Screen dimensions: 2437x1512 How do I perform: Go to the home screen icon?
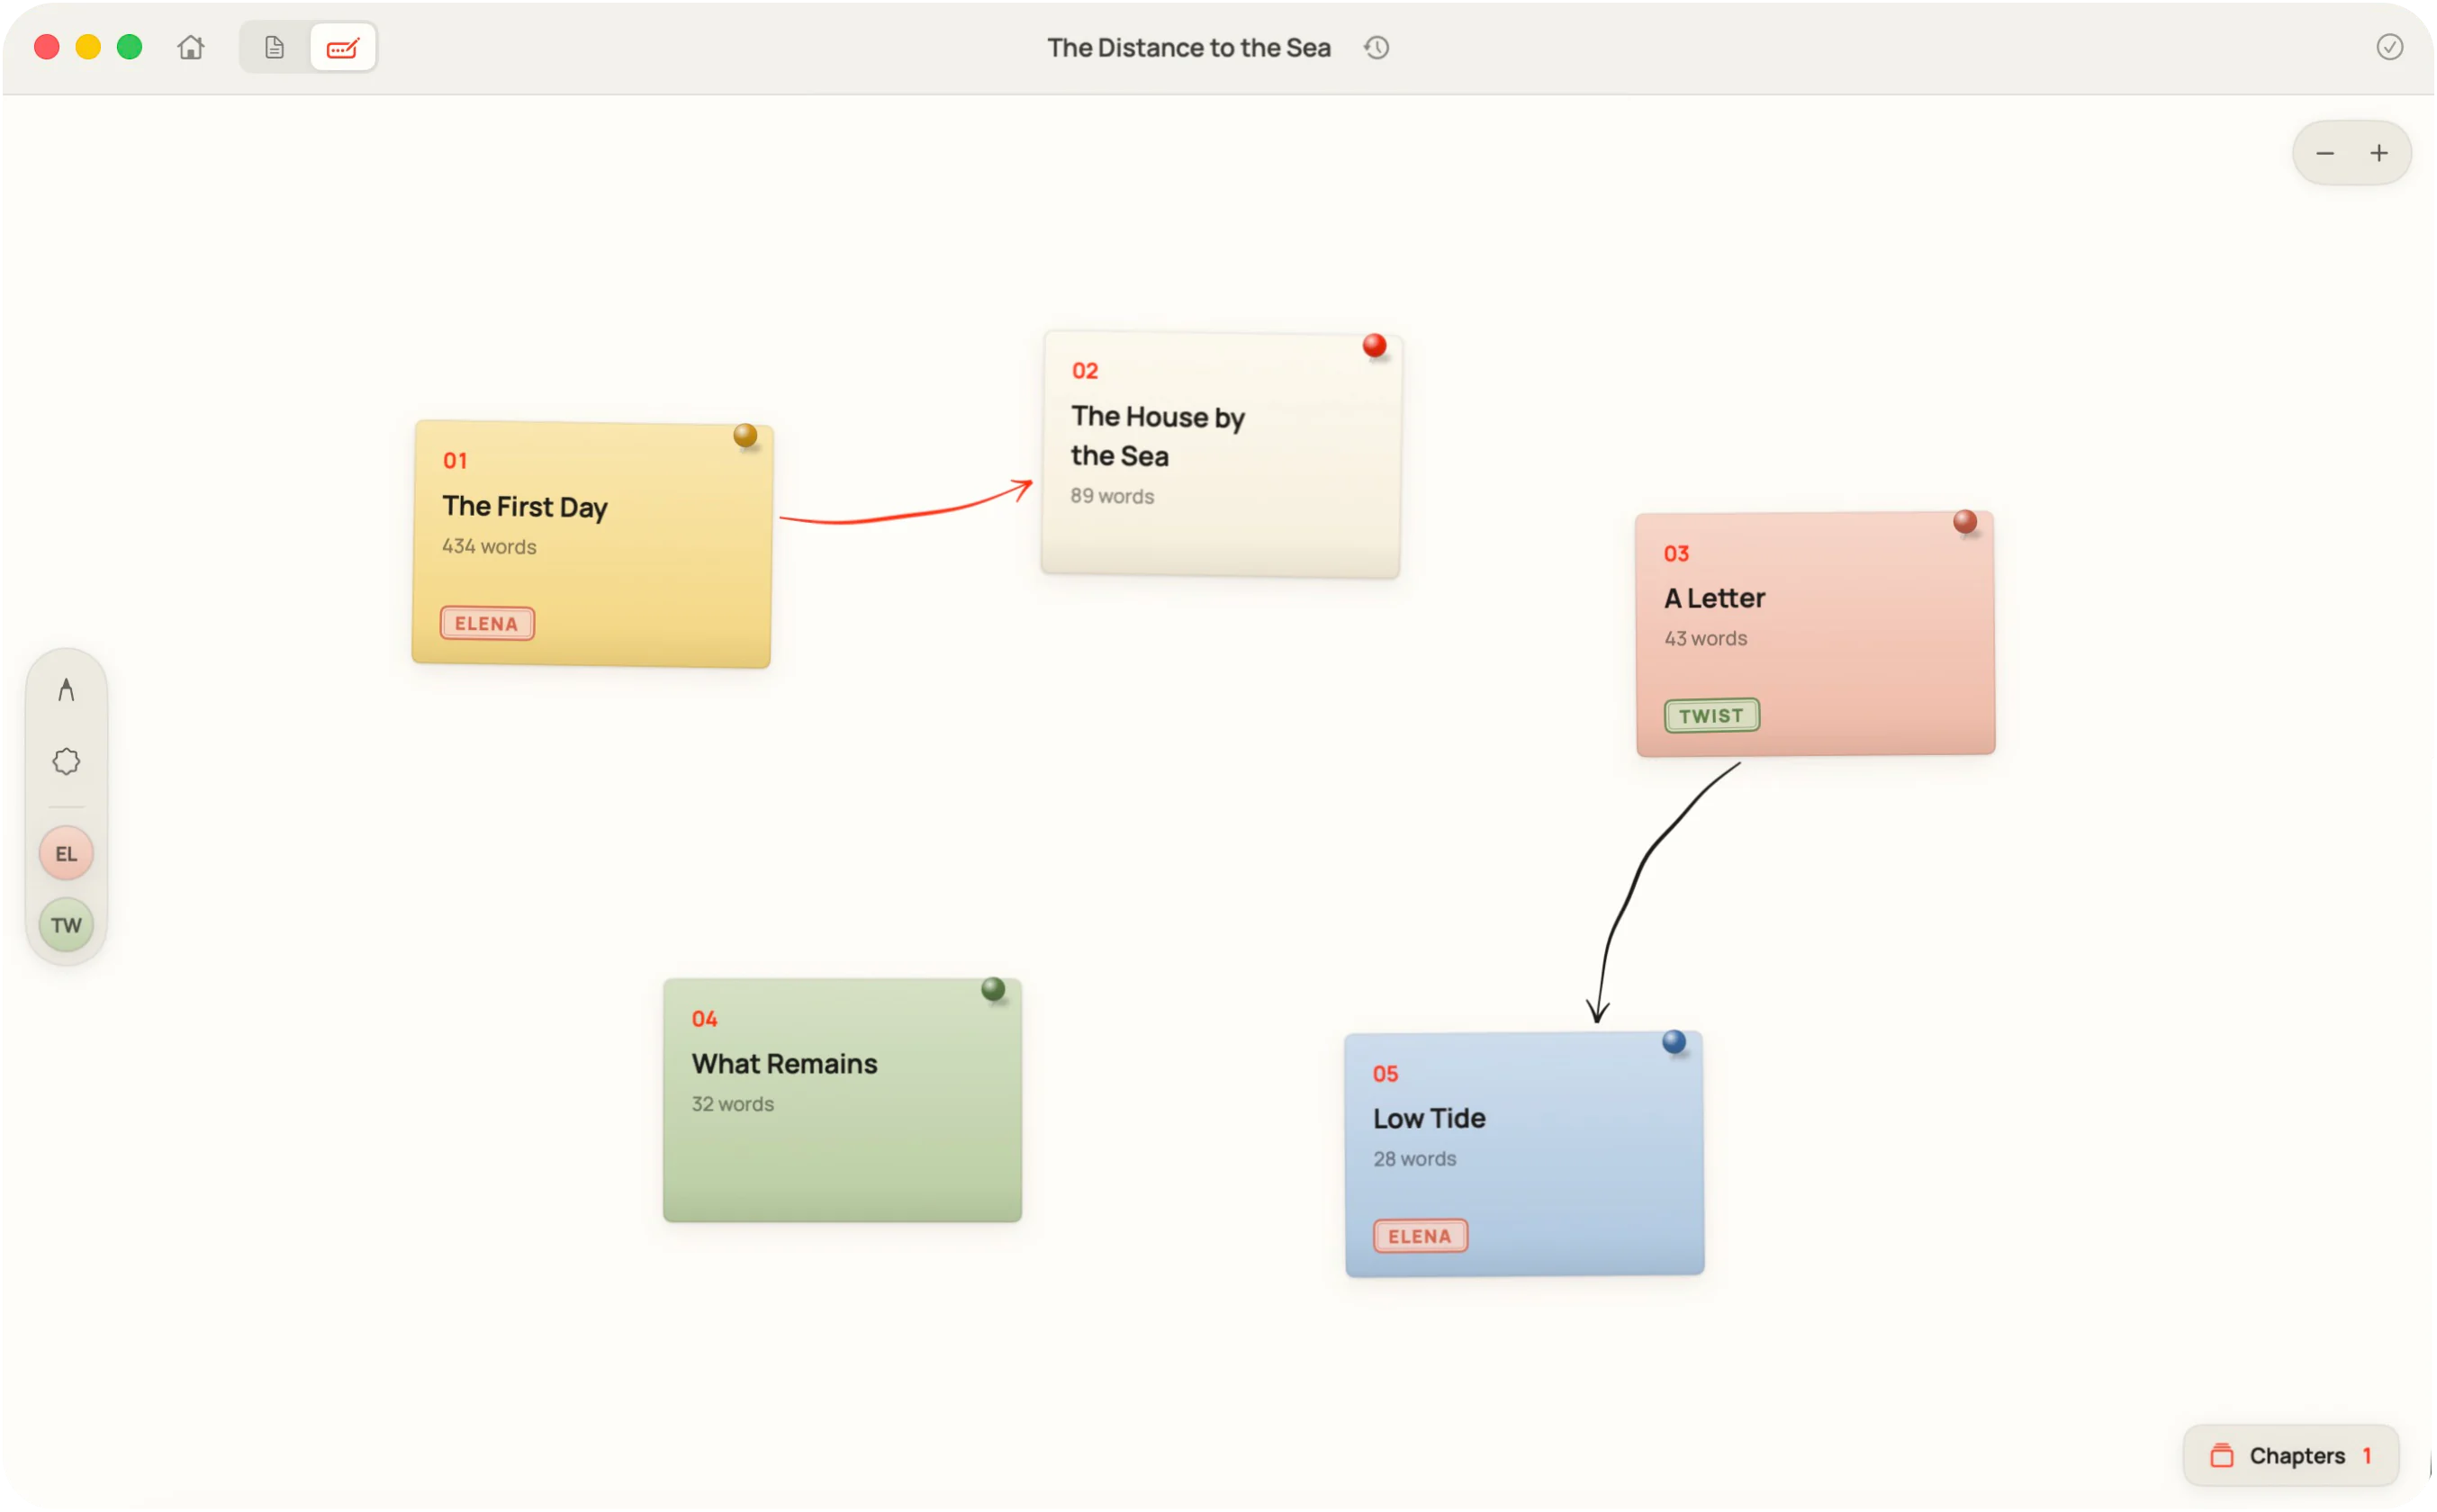[191, 47]
